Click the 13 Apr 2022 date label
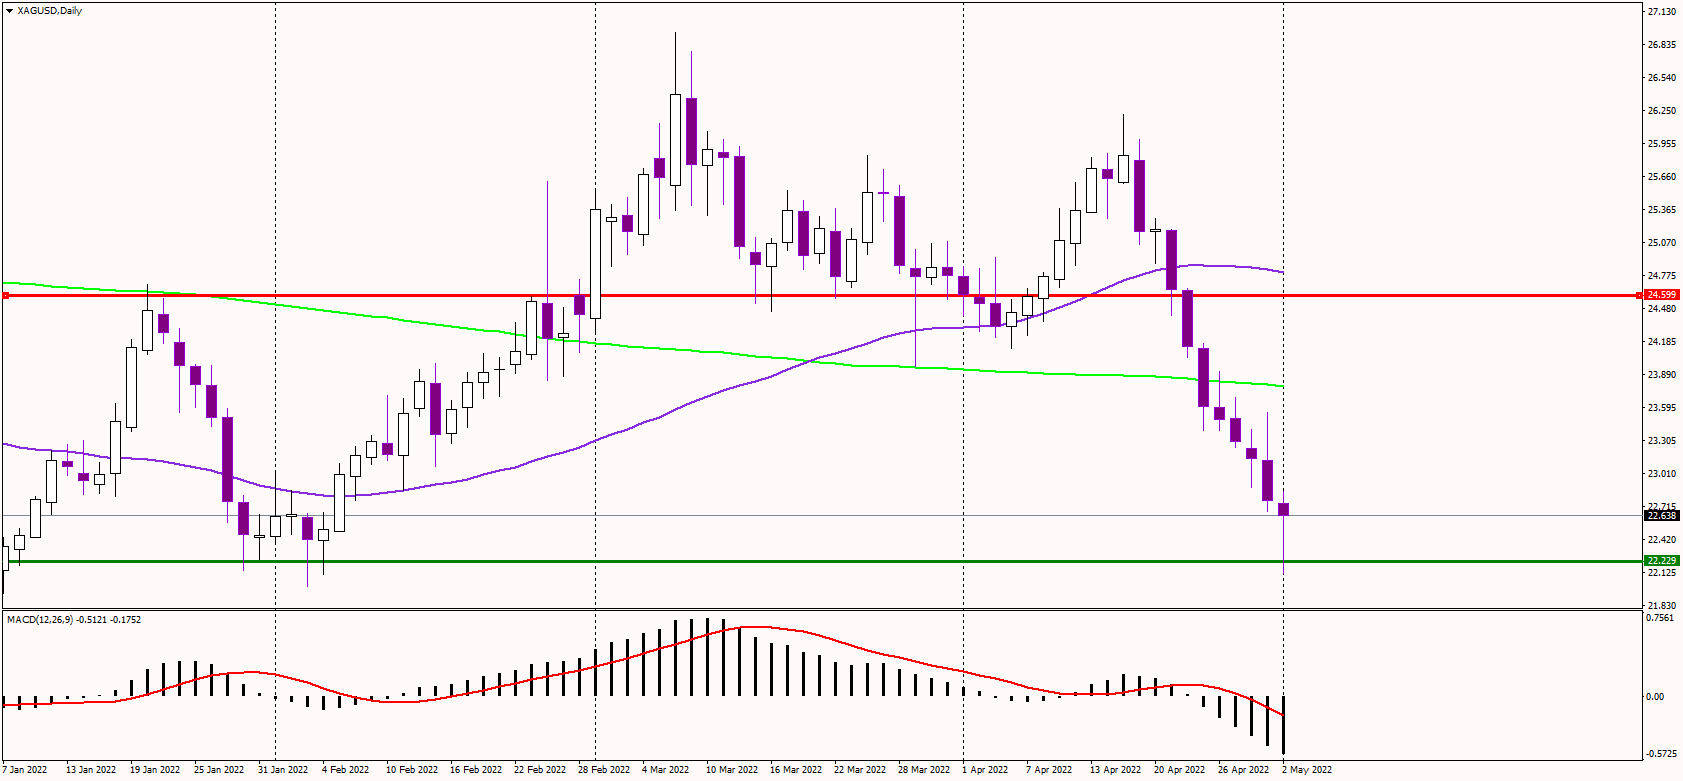 click(1116, 770)
